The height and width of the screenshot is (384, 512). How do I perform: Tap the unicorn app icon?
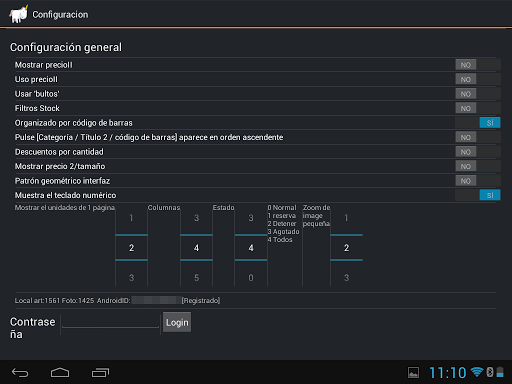coord(19,14)
